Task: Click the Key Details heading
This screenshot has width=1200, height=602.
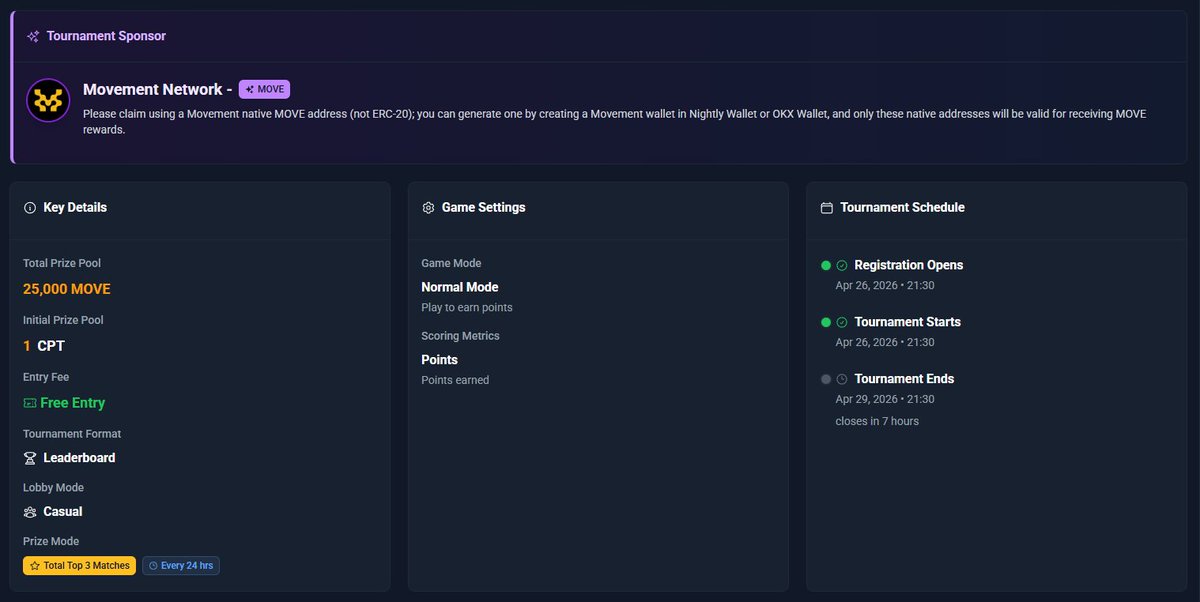Action: pos(75,208)
